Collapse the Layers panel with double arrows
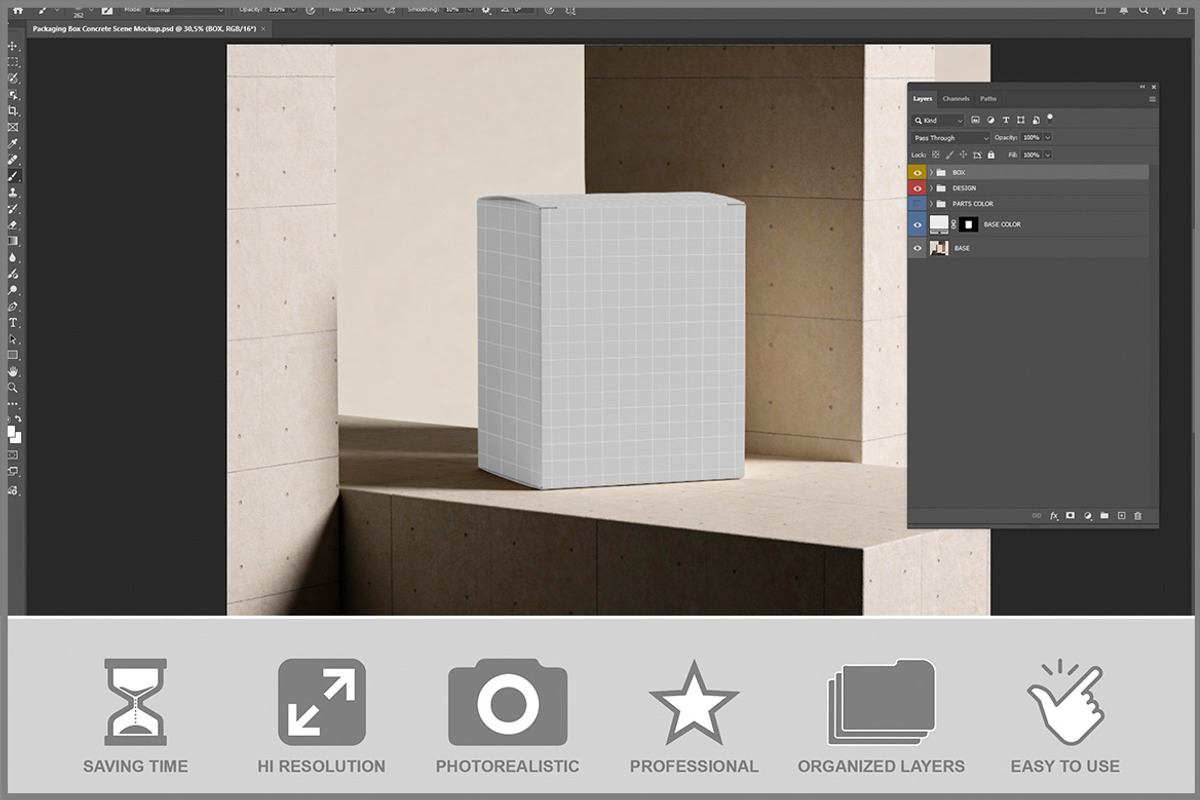This screenshot has width=1200, height=800. point(1142,87)
